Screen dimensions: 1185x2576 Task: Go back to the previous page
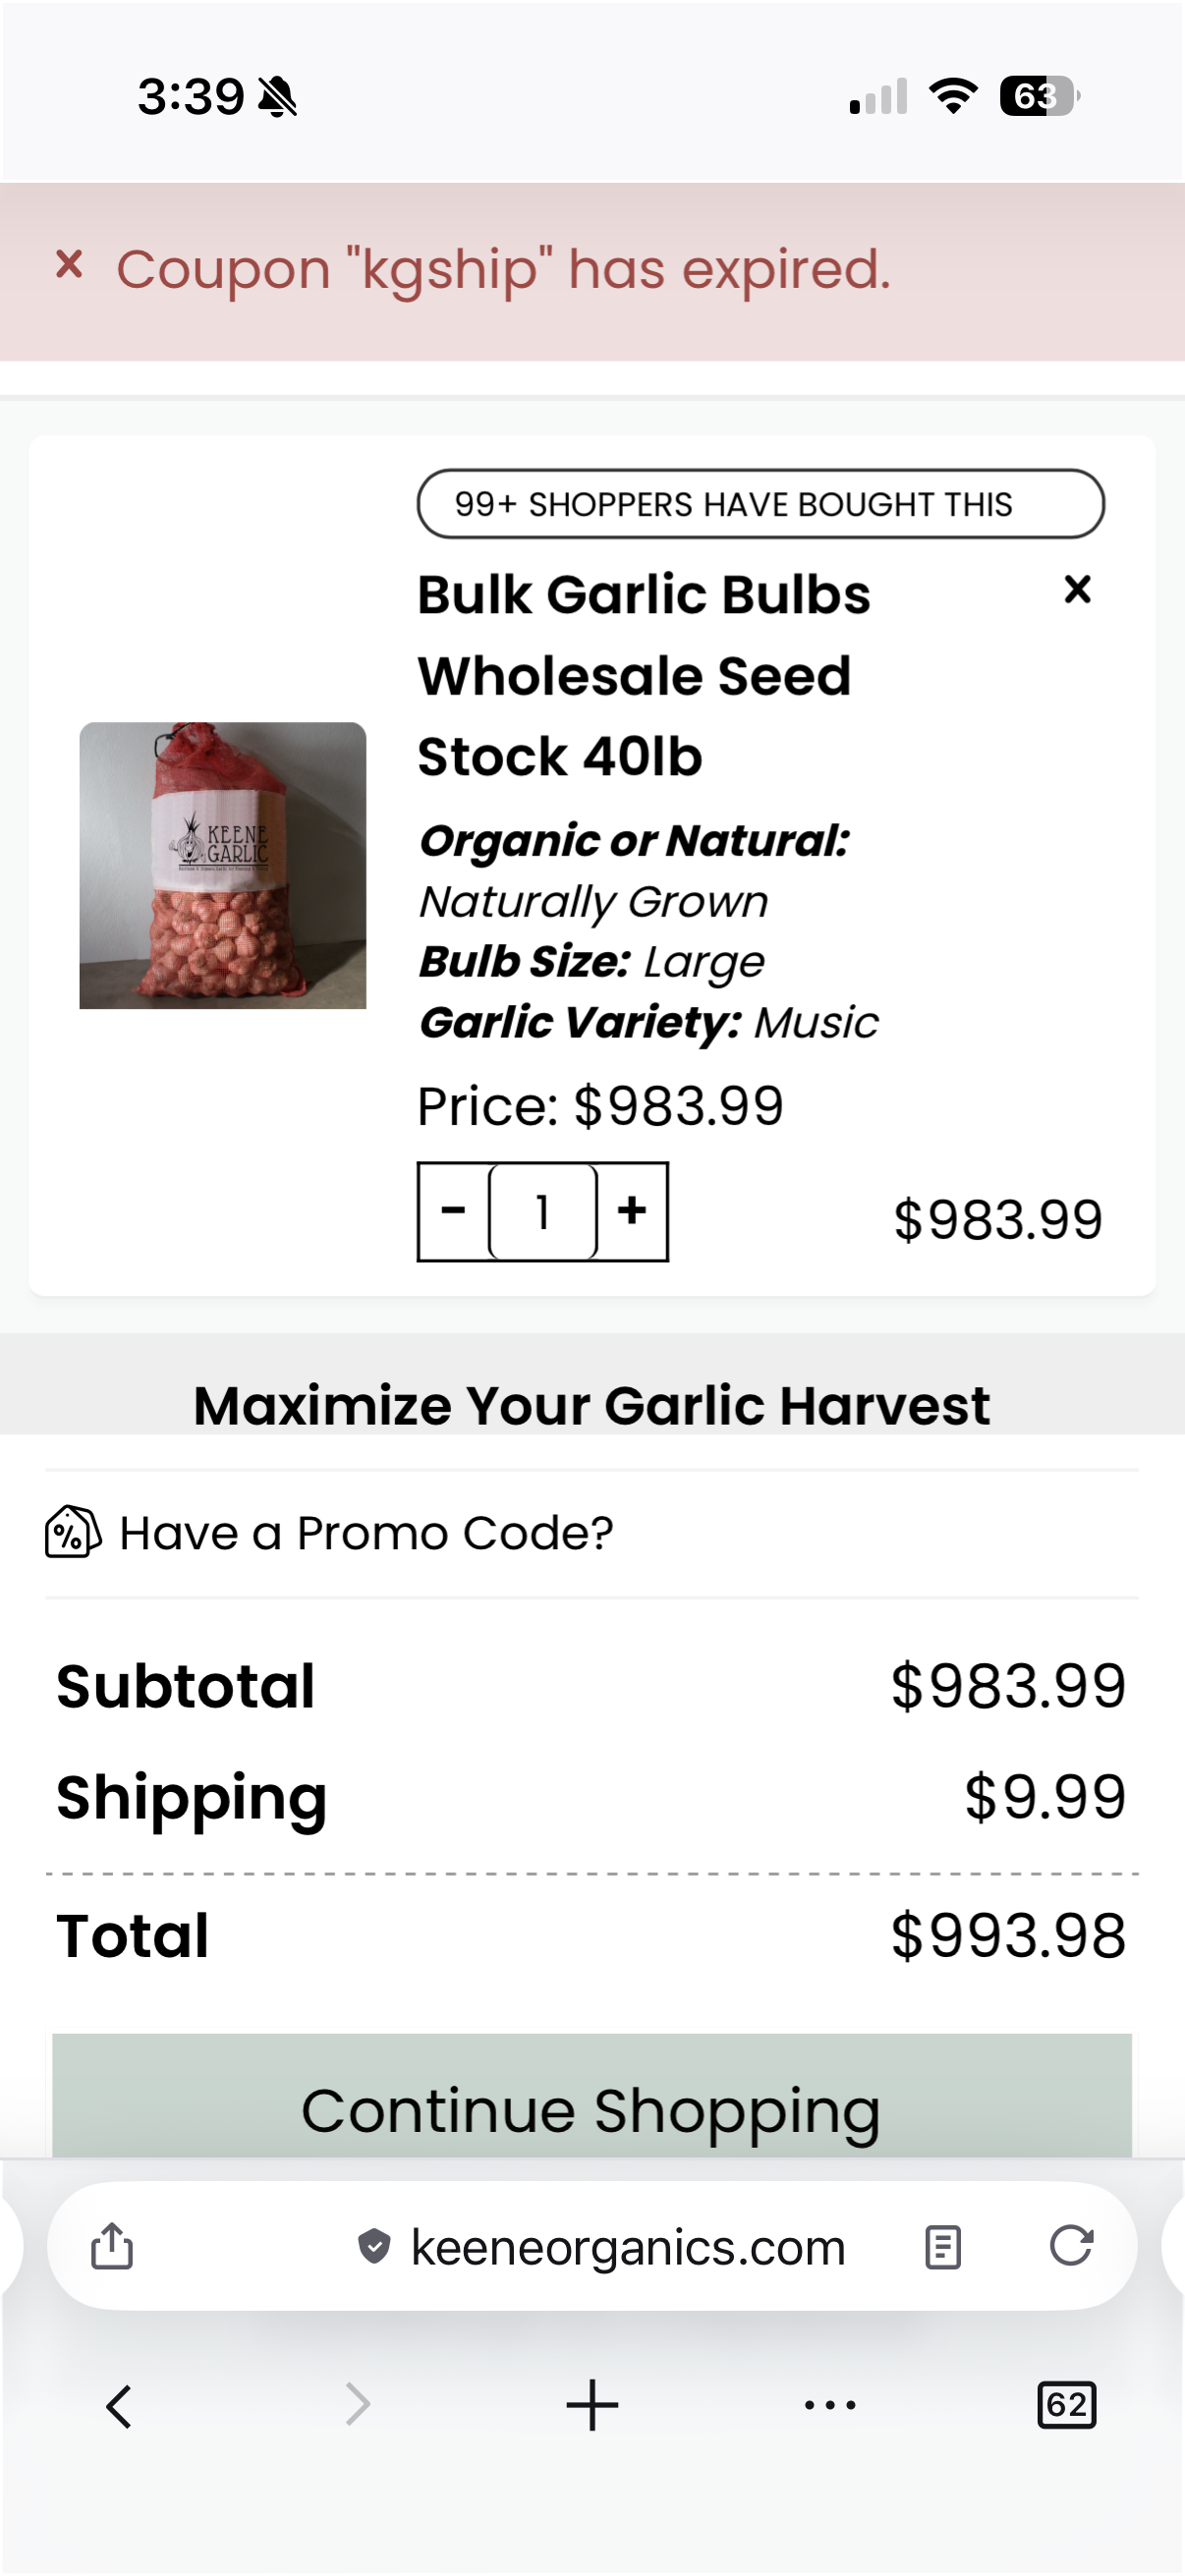click(x=119, y=2405)
